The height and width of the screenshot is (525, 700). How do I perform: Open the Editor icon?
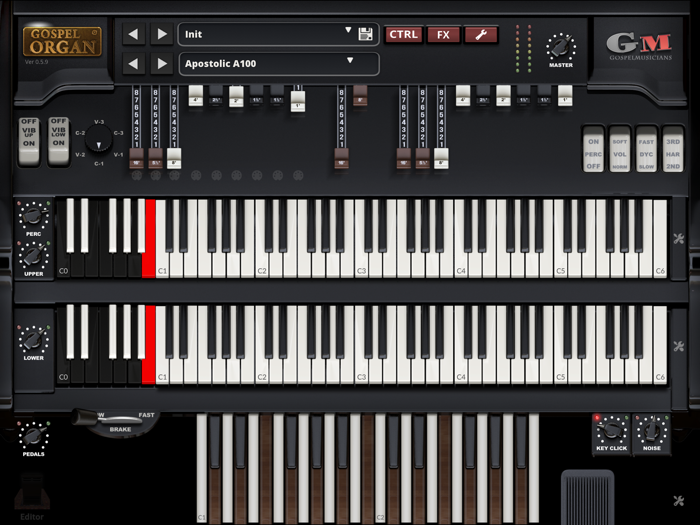[32, 496]
